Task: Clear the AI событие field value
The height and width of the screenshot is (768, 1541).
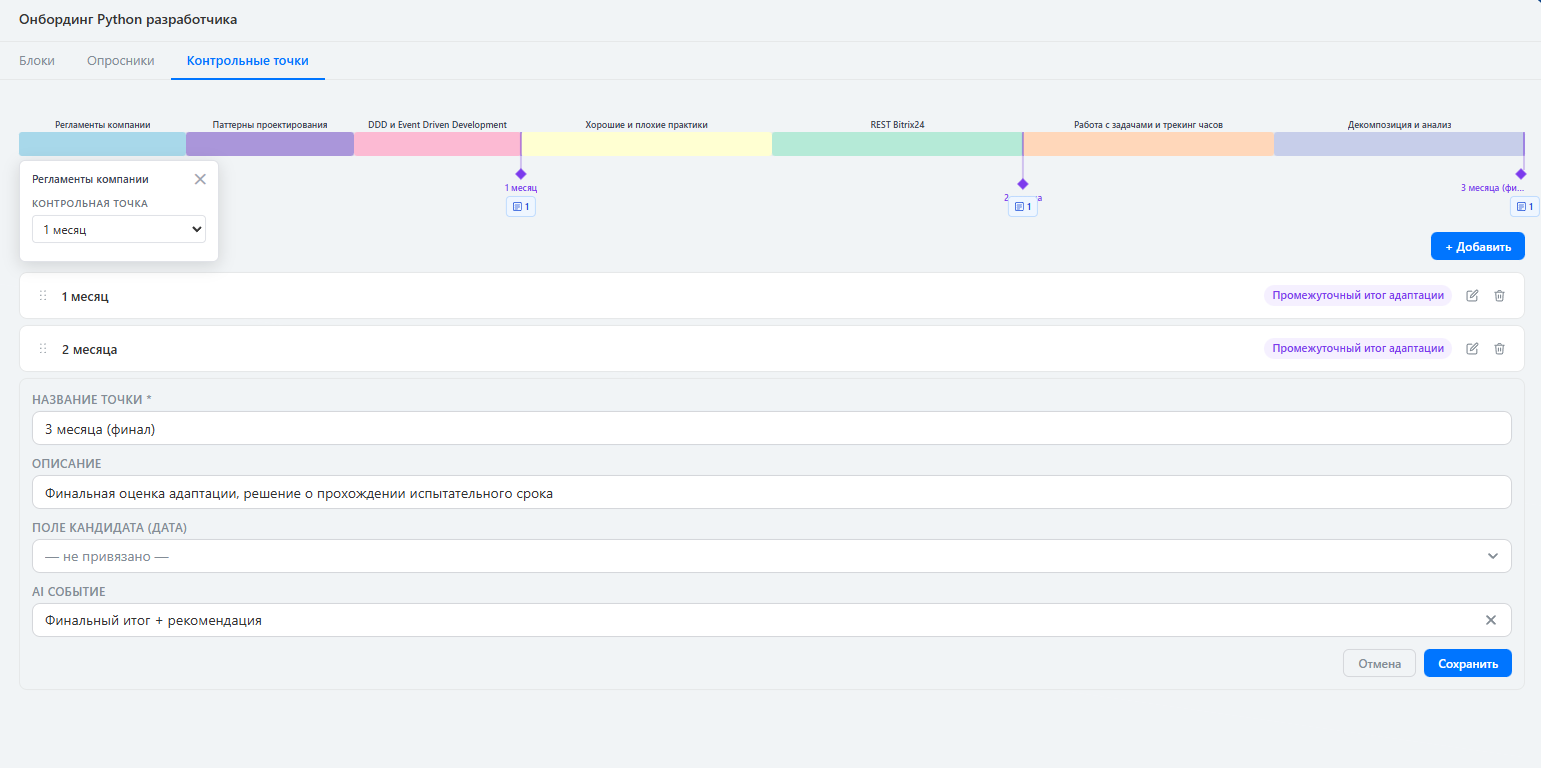Action: 1490,620
